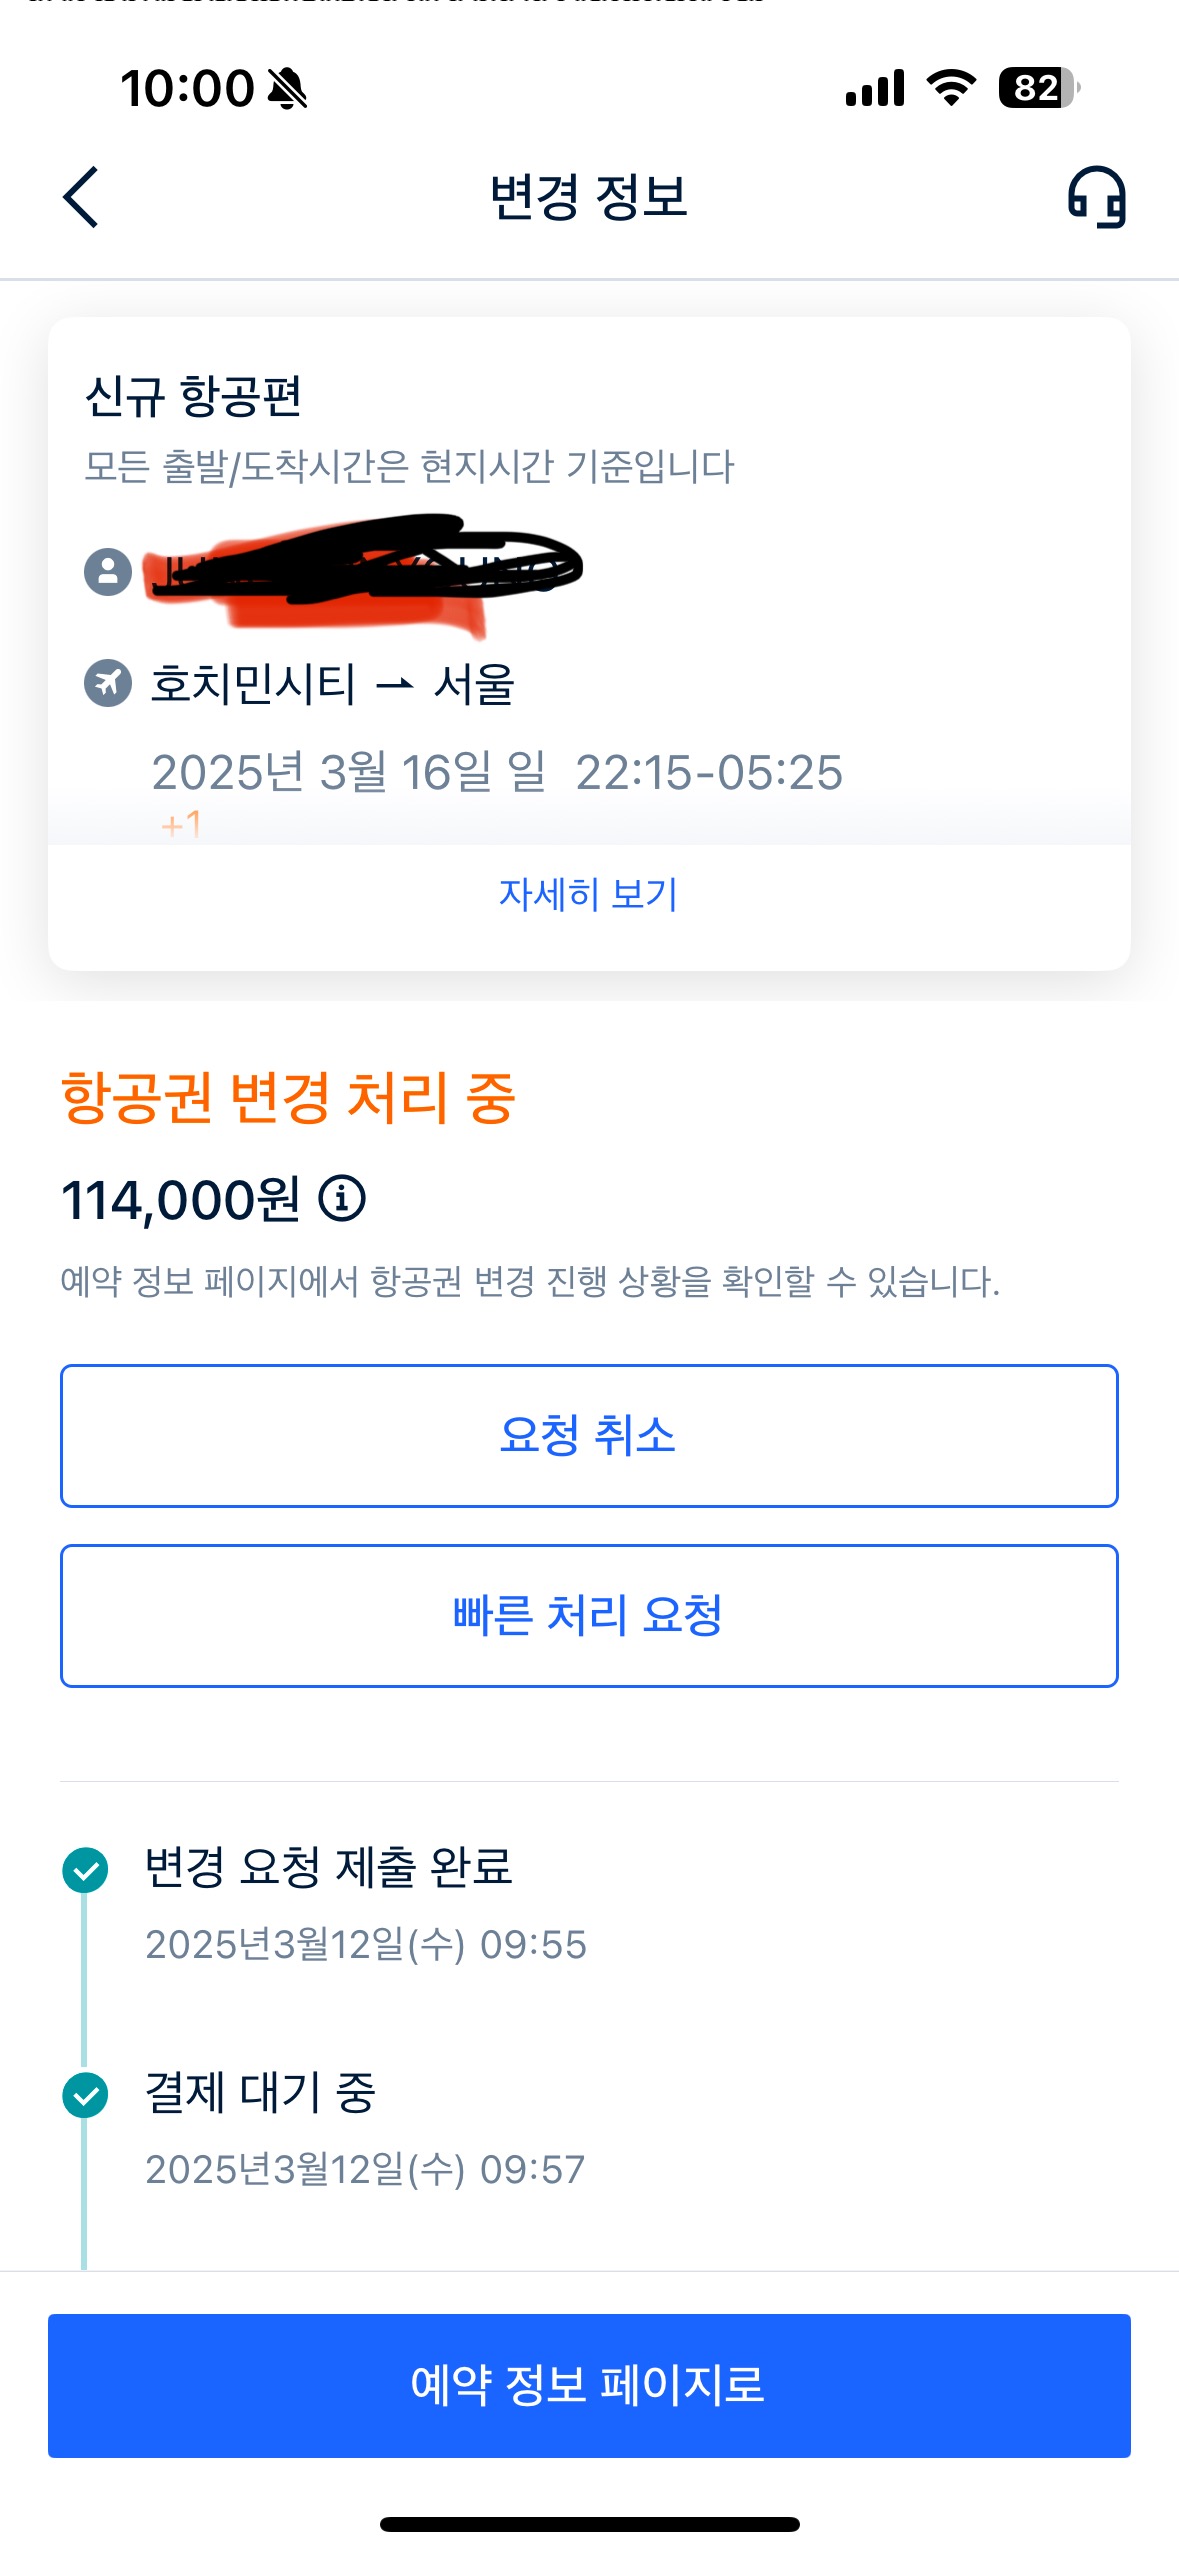
Task: Tap the 호치민시티 → 서울 route text
Action: tap(332, 685)
